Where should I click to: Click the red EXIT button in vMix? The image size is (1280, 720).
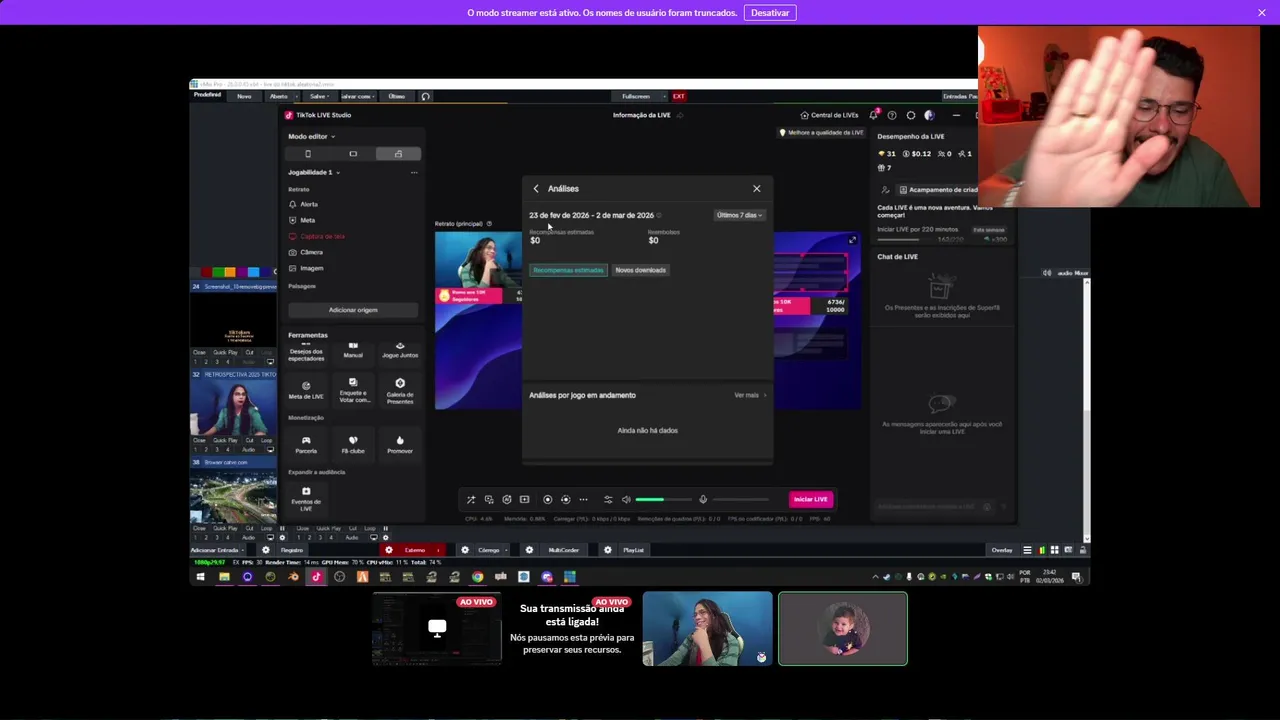pos(678,96)
